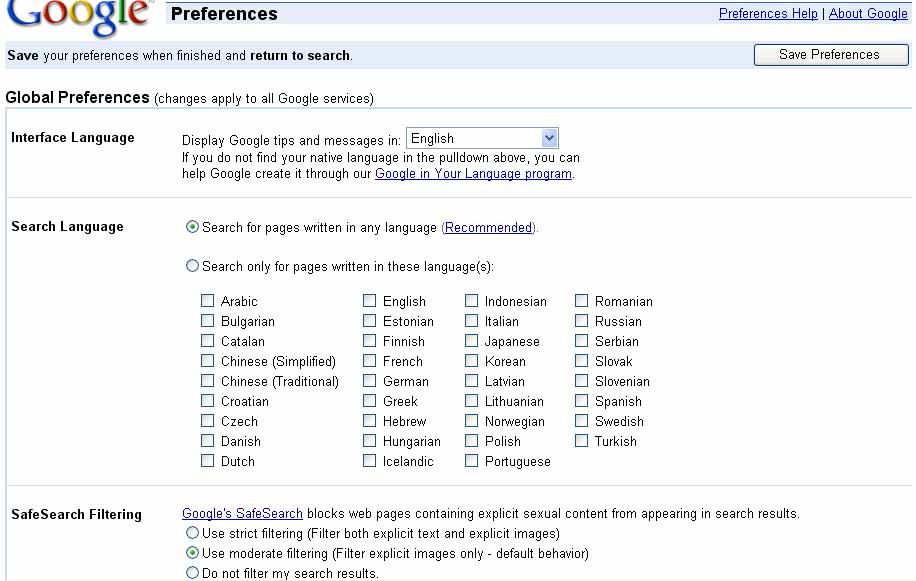Select search for pages in any language
This screenshot has width=916, height=581.
(x=192, y=227)
